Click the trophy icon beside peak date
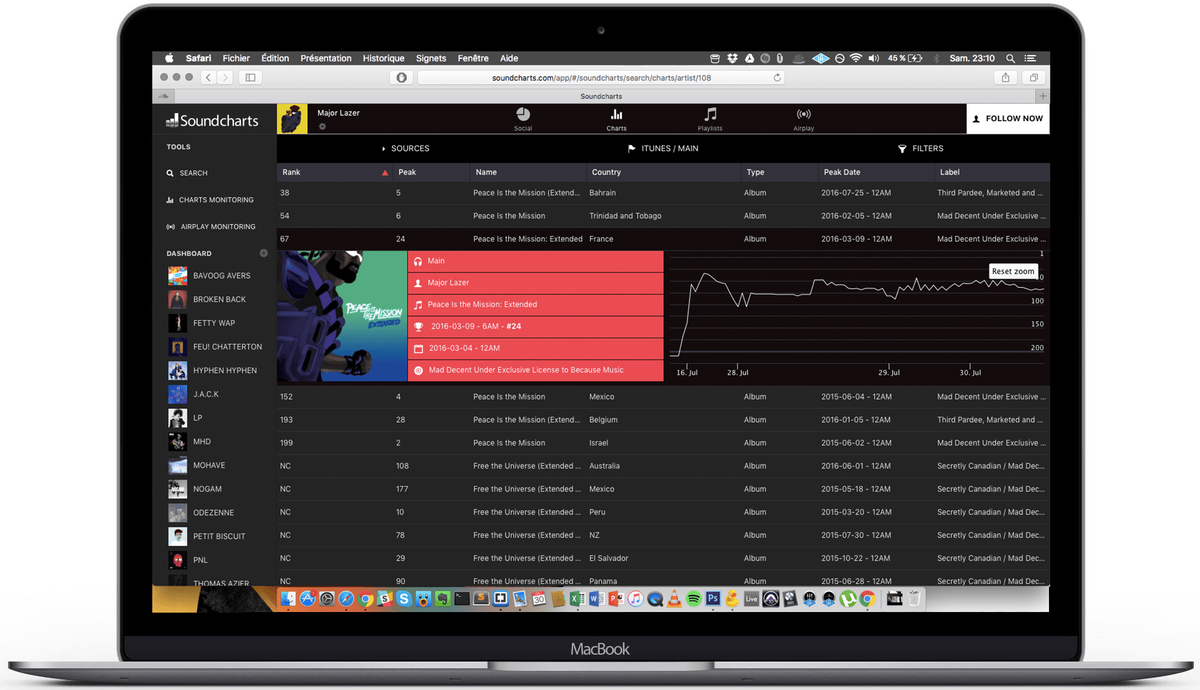The height and width of the screenshot is (690, 1200). [x=418, y=326]
